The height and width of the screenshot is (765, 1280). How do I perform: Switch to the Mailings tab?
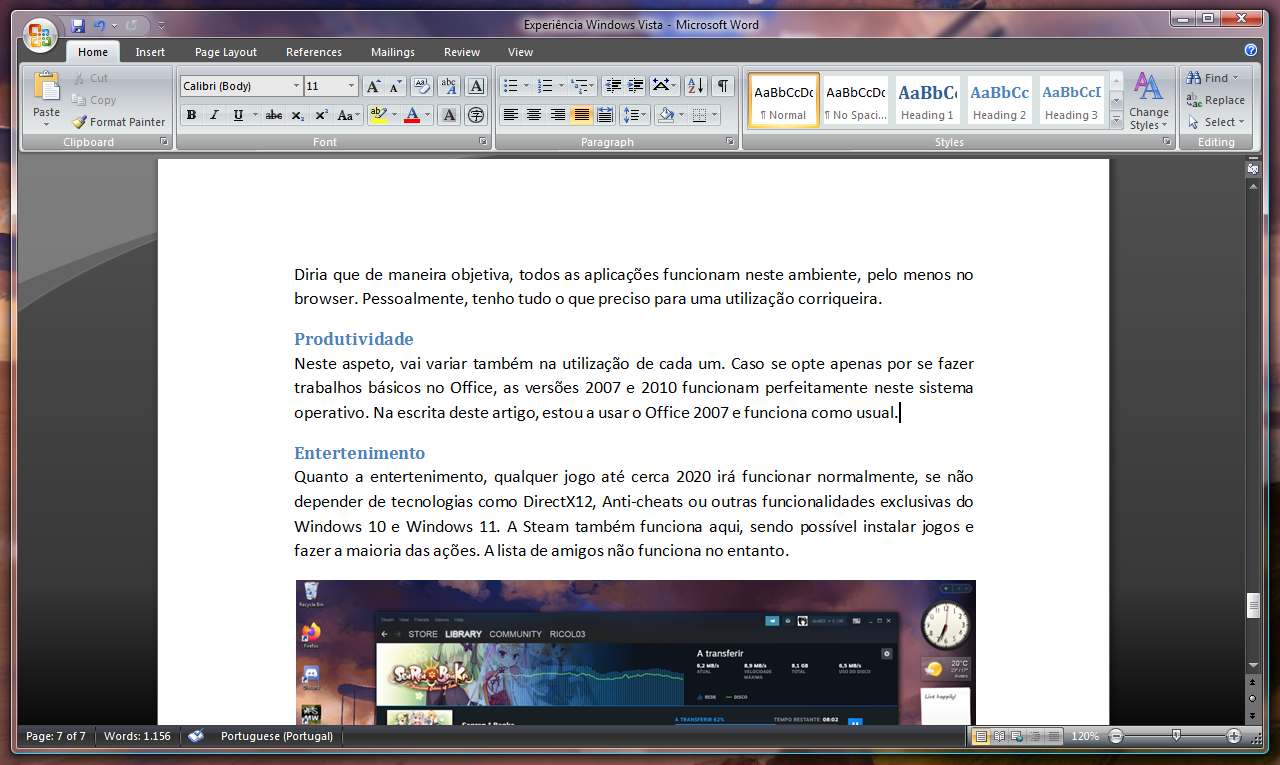click(393, 52)
